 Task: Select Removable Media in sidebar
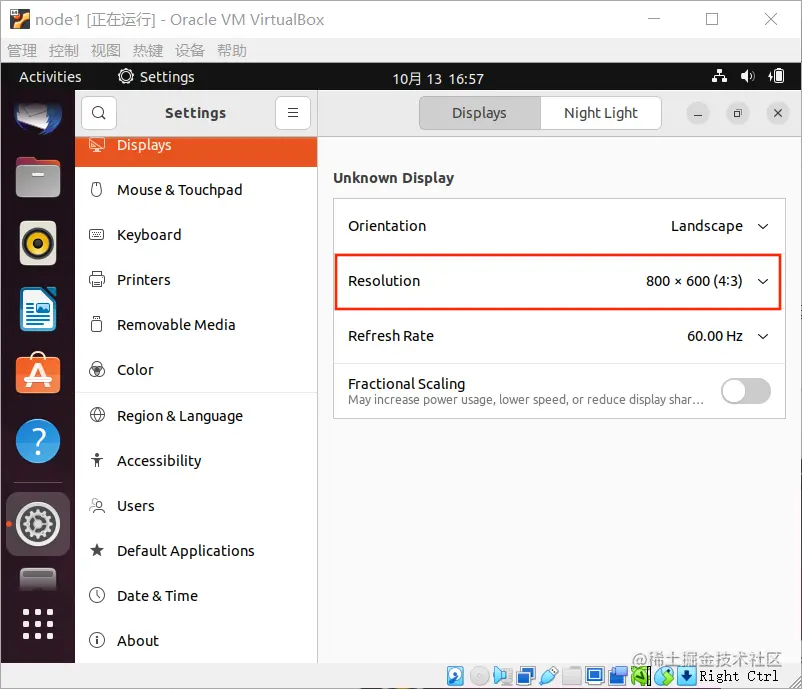196,325
